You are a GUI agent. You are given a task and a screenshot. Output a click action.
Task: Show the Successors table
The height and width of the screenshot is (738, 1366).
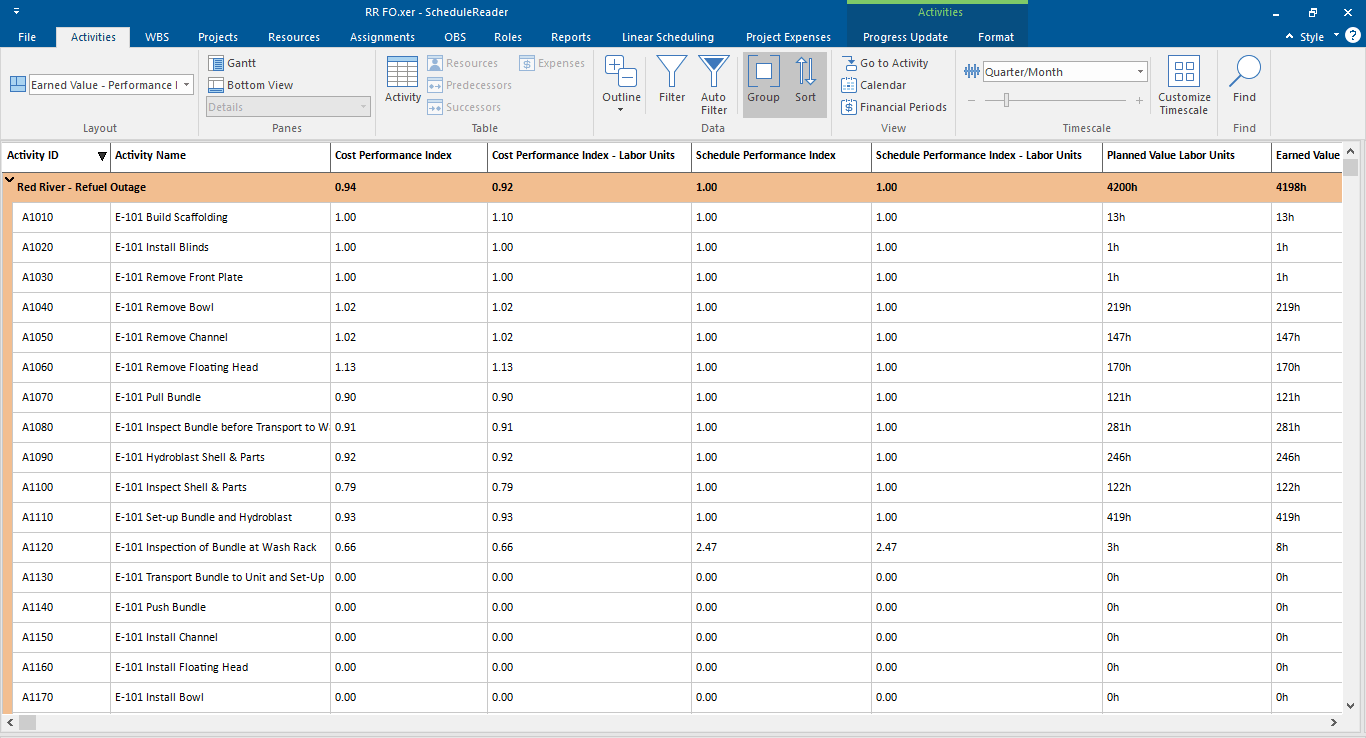[x=464, y=107]
